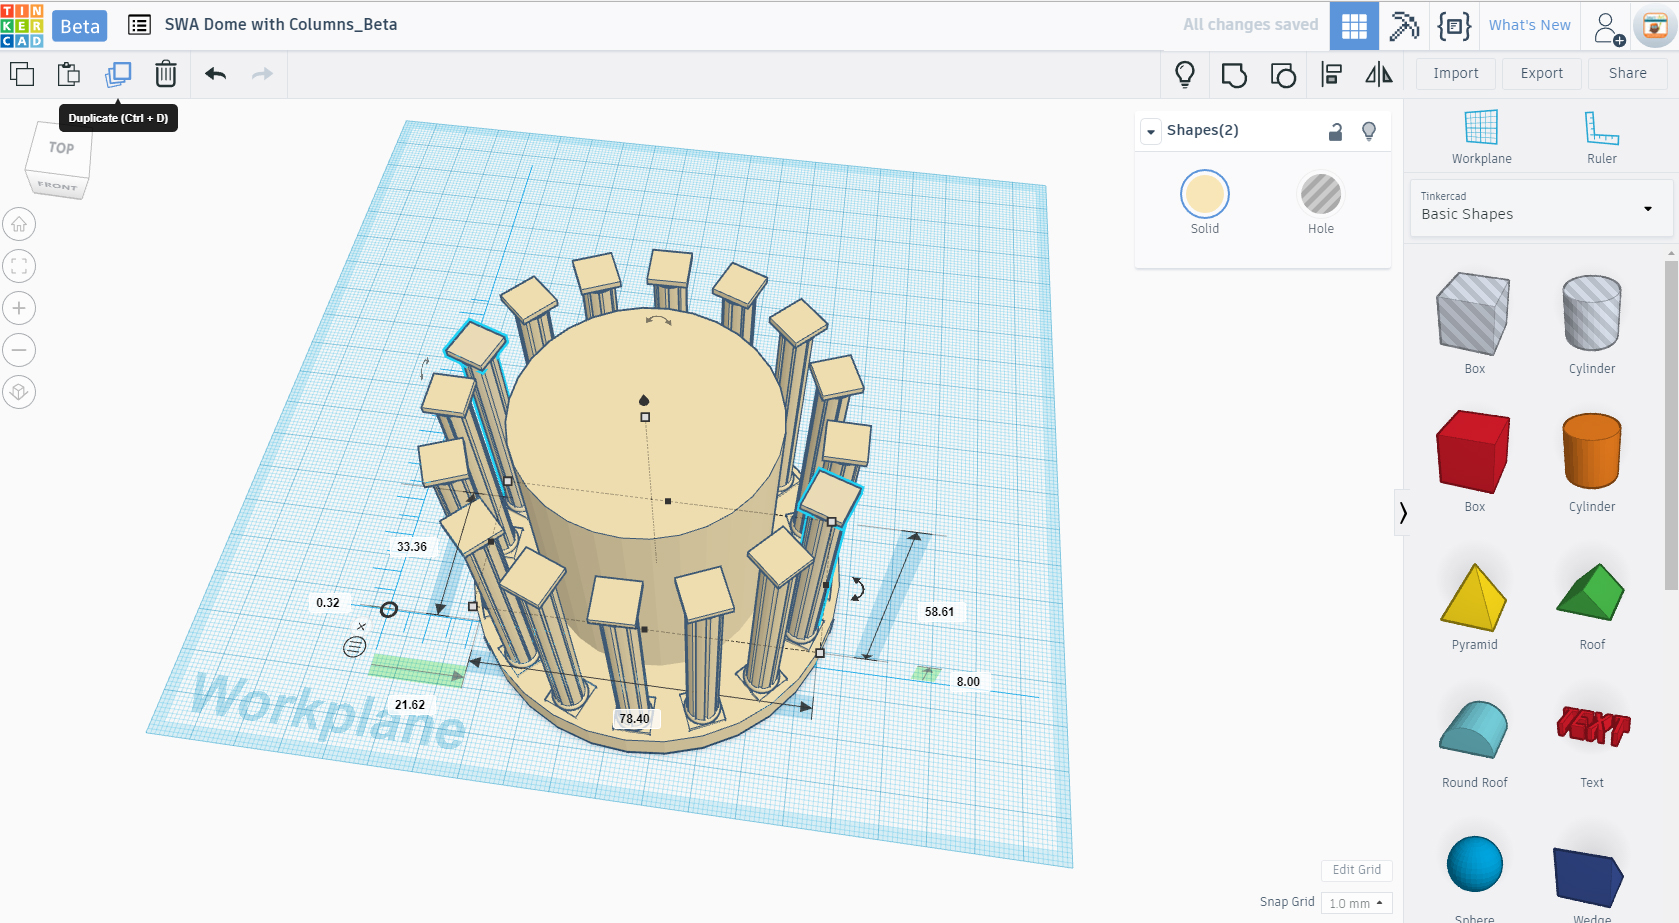Image resolution: width=1679 pixels, height=923 pixels.
Task: Click the Duplicate icon
Action: point(118,74)
